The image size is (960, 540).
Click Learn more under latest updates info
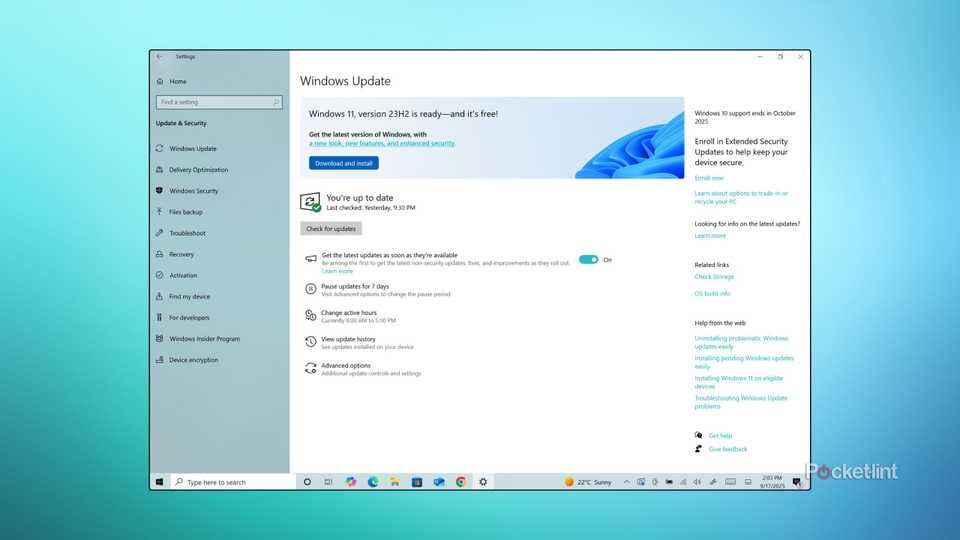coord(710,236)
